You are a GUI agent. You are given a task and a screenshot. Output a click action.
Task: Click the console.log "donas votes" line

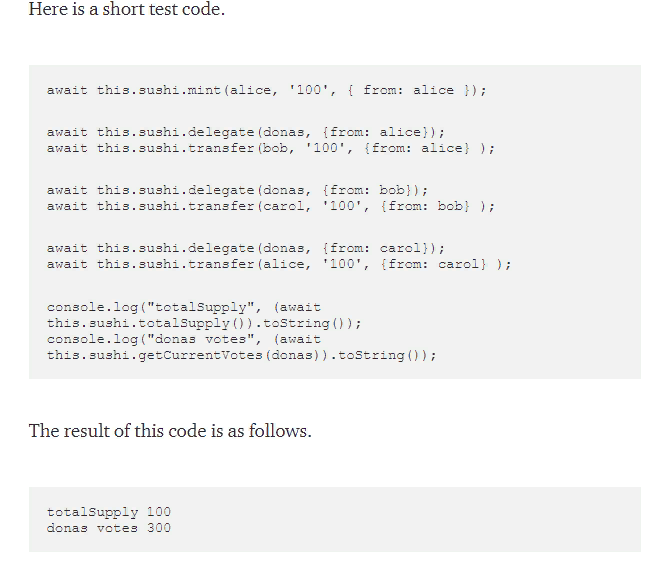184,339
